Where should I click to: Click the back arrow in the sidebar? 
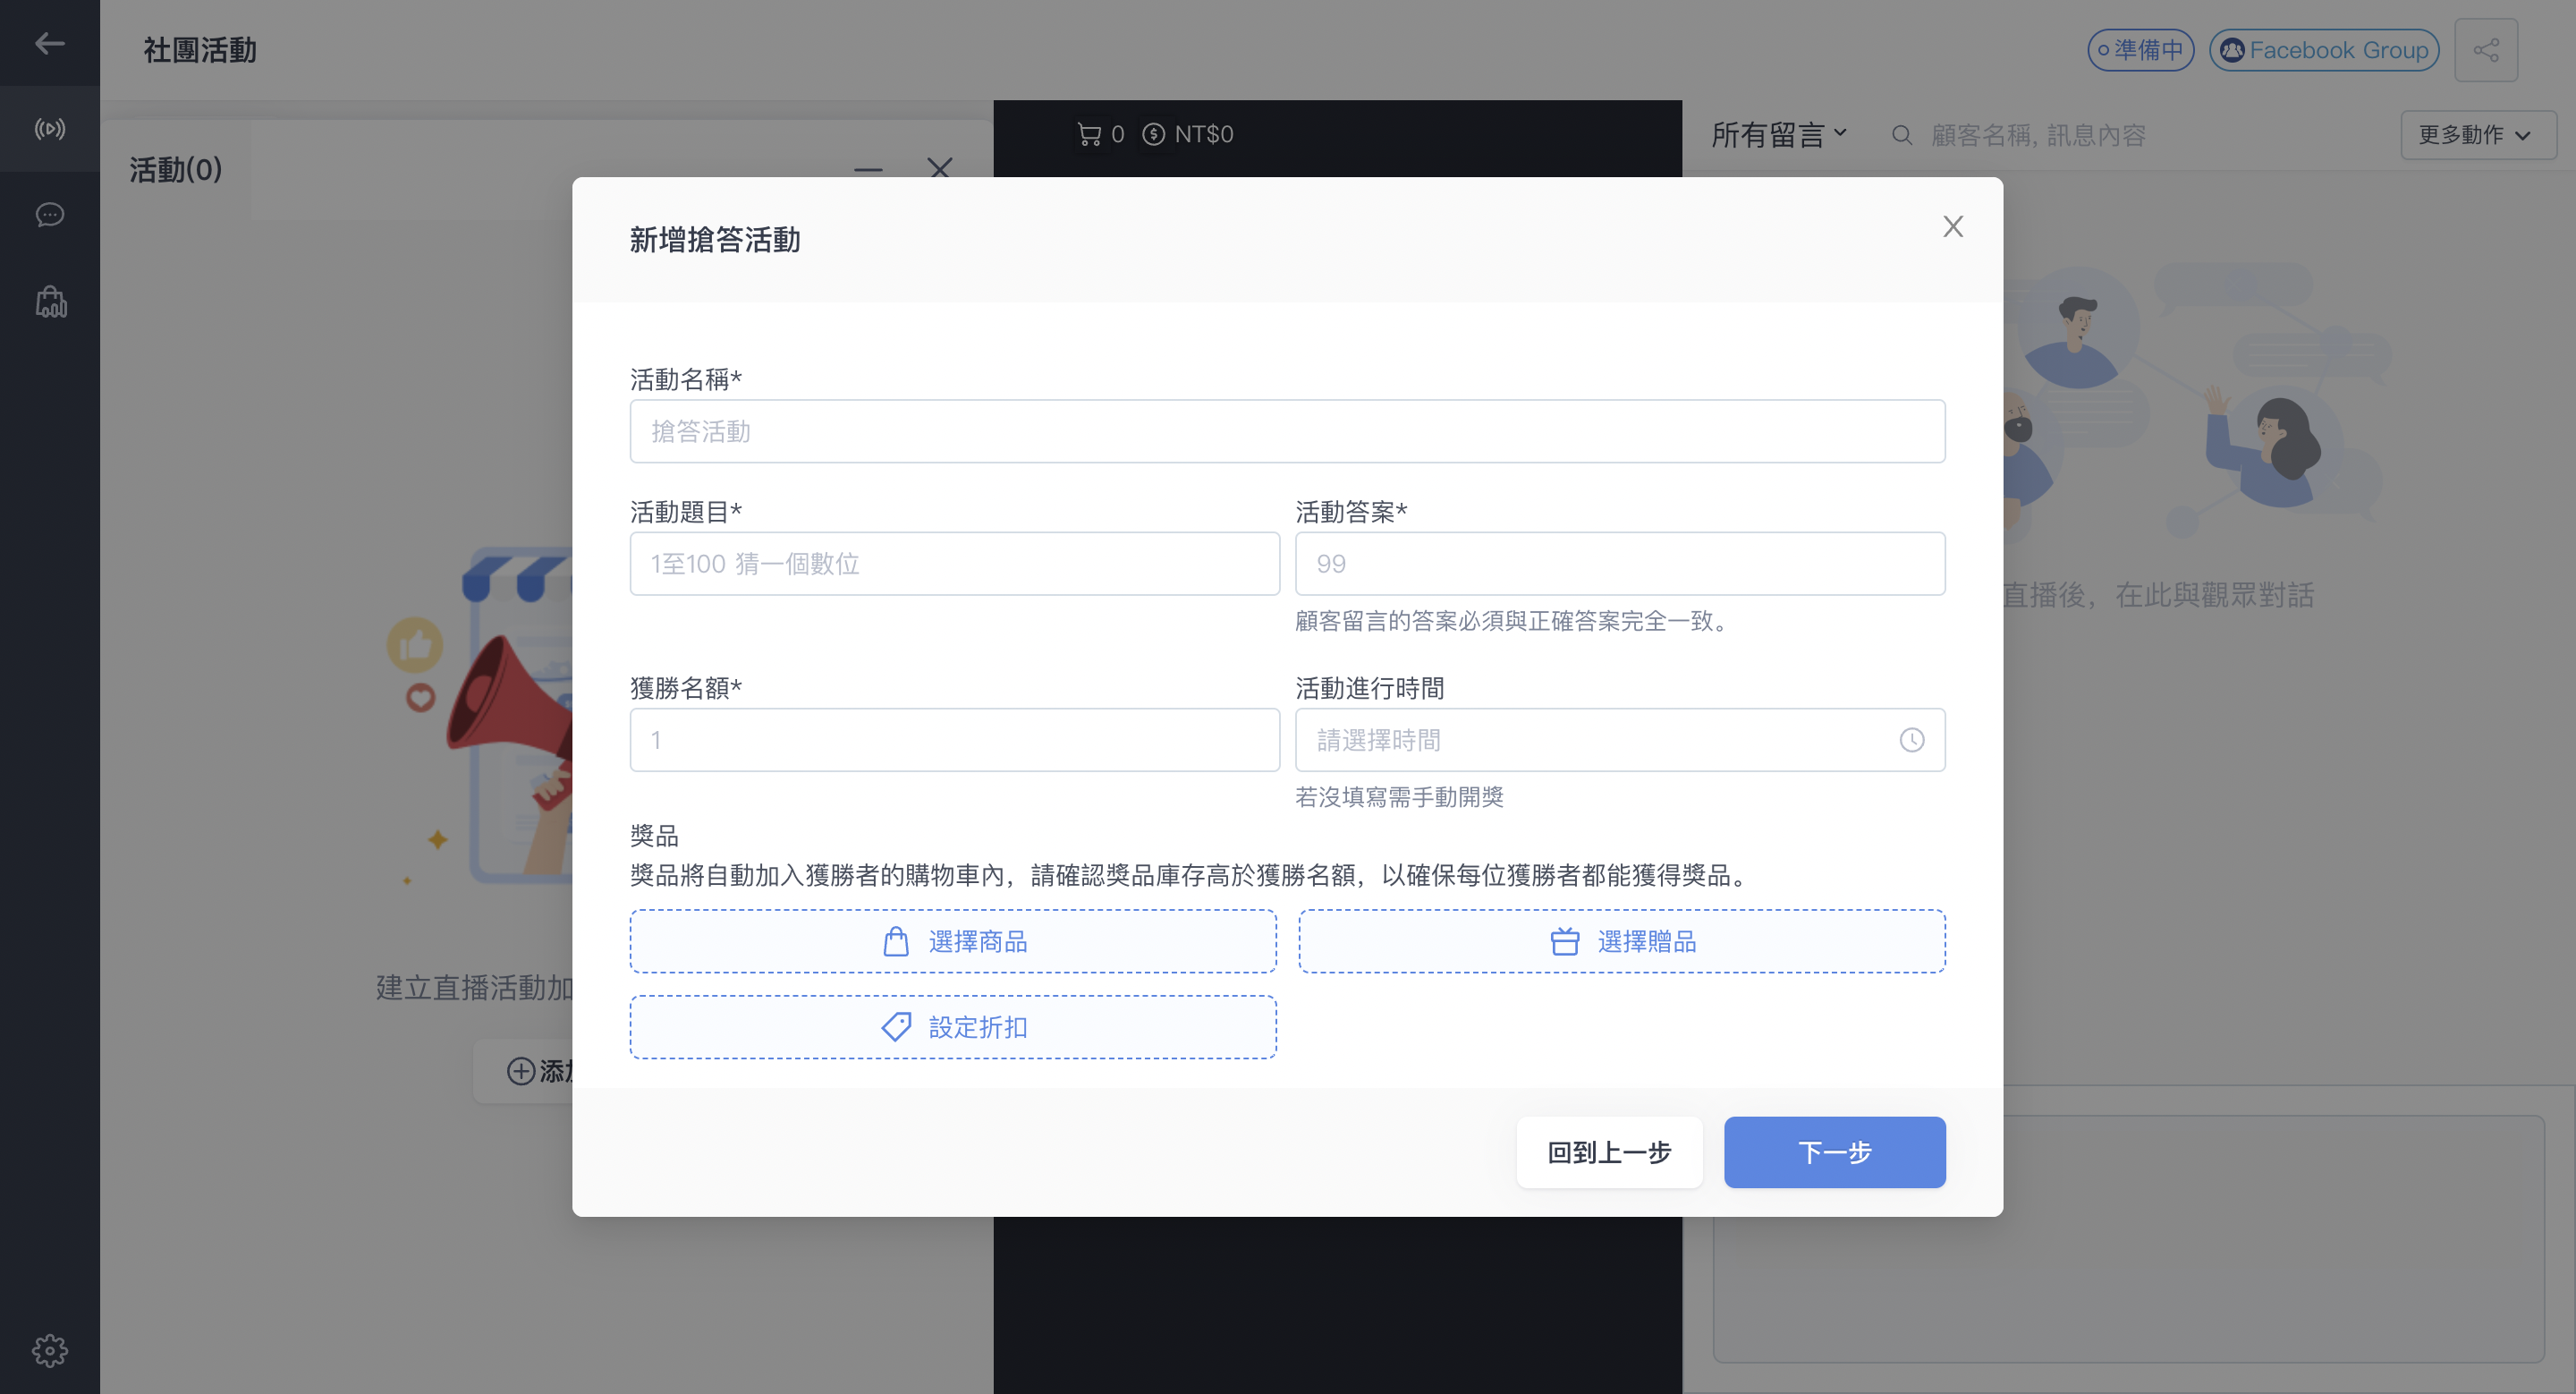[x=49, y=43]
